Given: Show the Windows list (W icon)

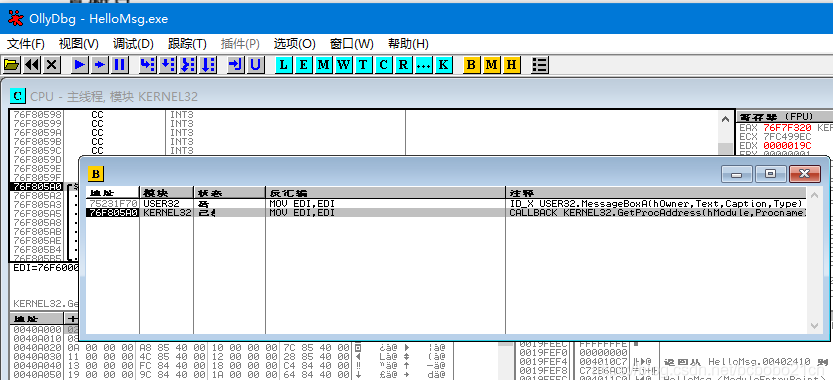Looking at the screenshot, I should (343, 65).
